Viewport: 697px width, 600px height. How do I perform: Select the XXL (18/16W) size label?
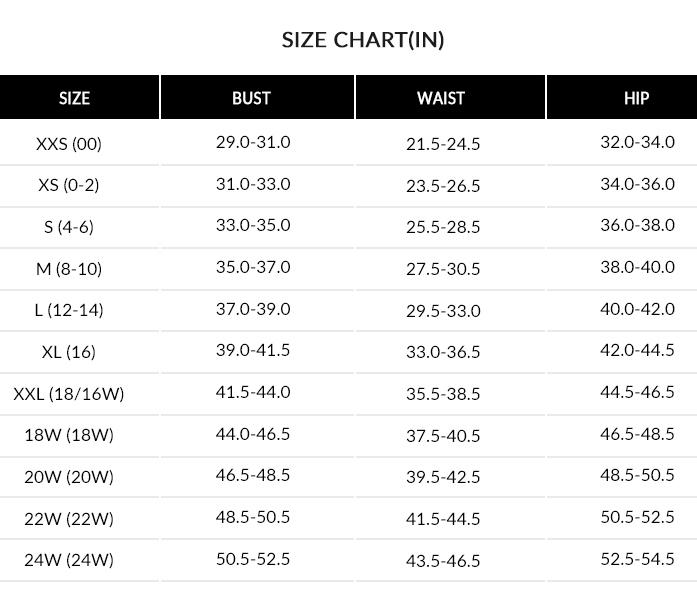coord(69,394)
